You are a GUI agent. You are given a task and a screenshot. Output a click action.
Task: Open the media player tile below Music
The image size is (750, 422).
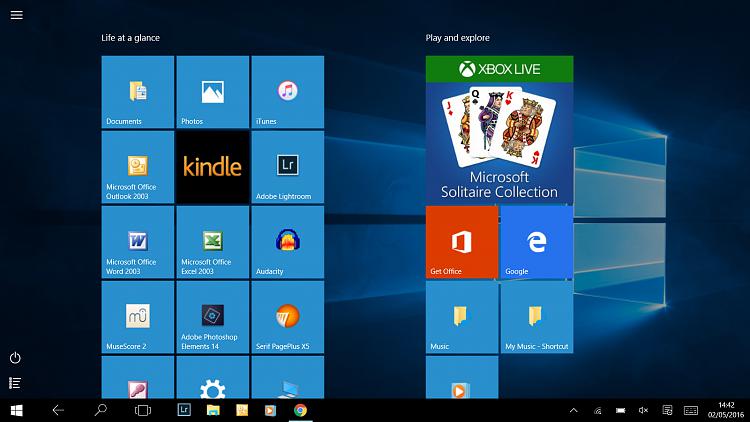point(462,378)
